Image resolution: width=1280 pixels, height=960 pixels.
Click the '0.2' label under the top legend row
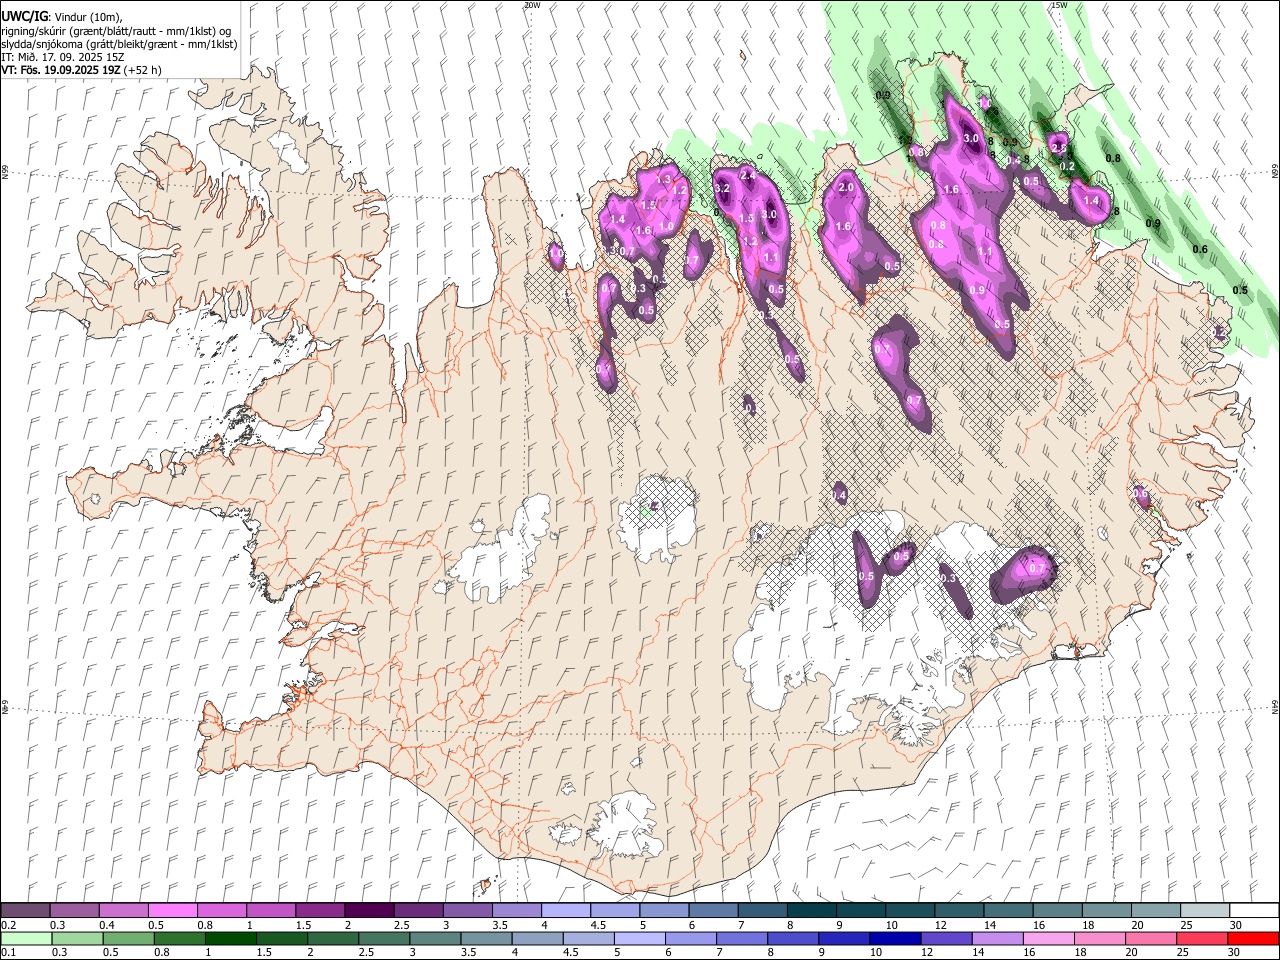point(9,925)
